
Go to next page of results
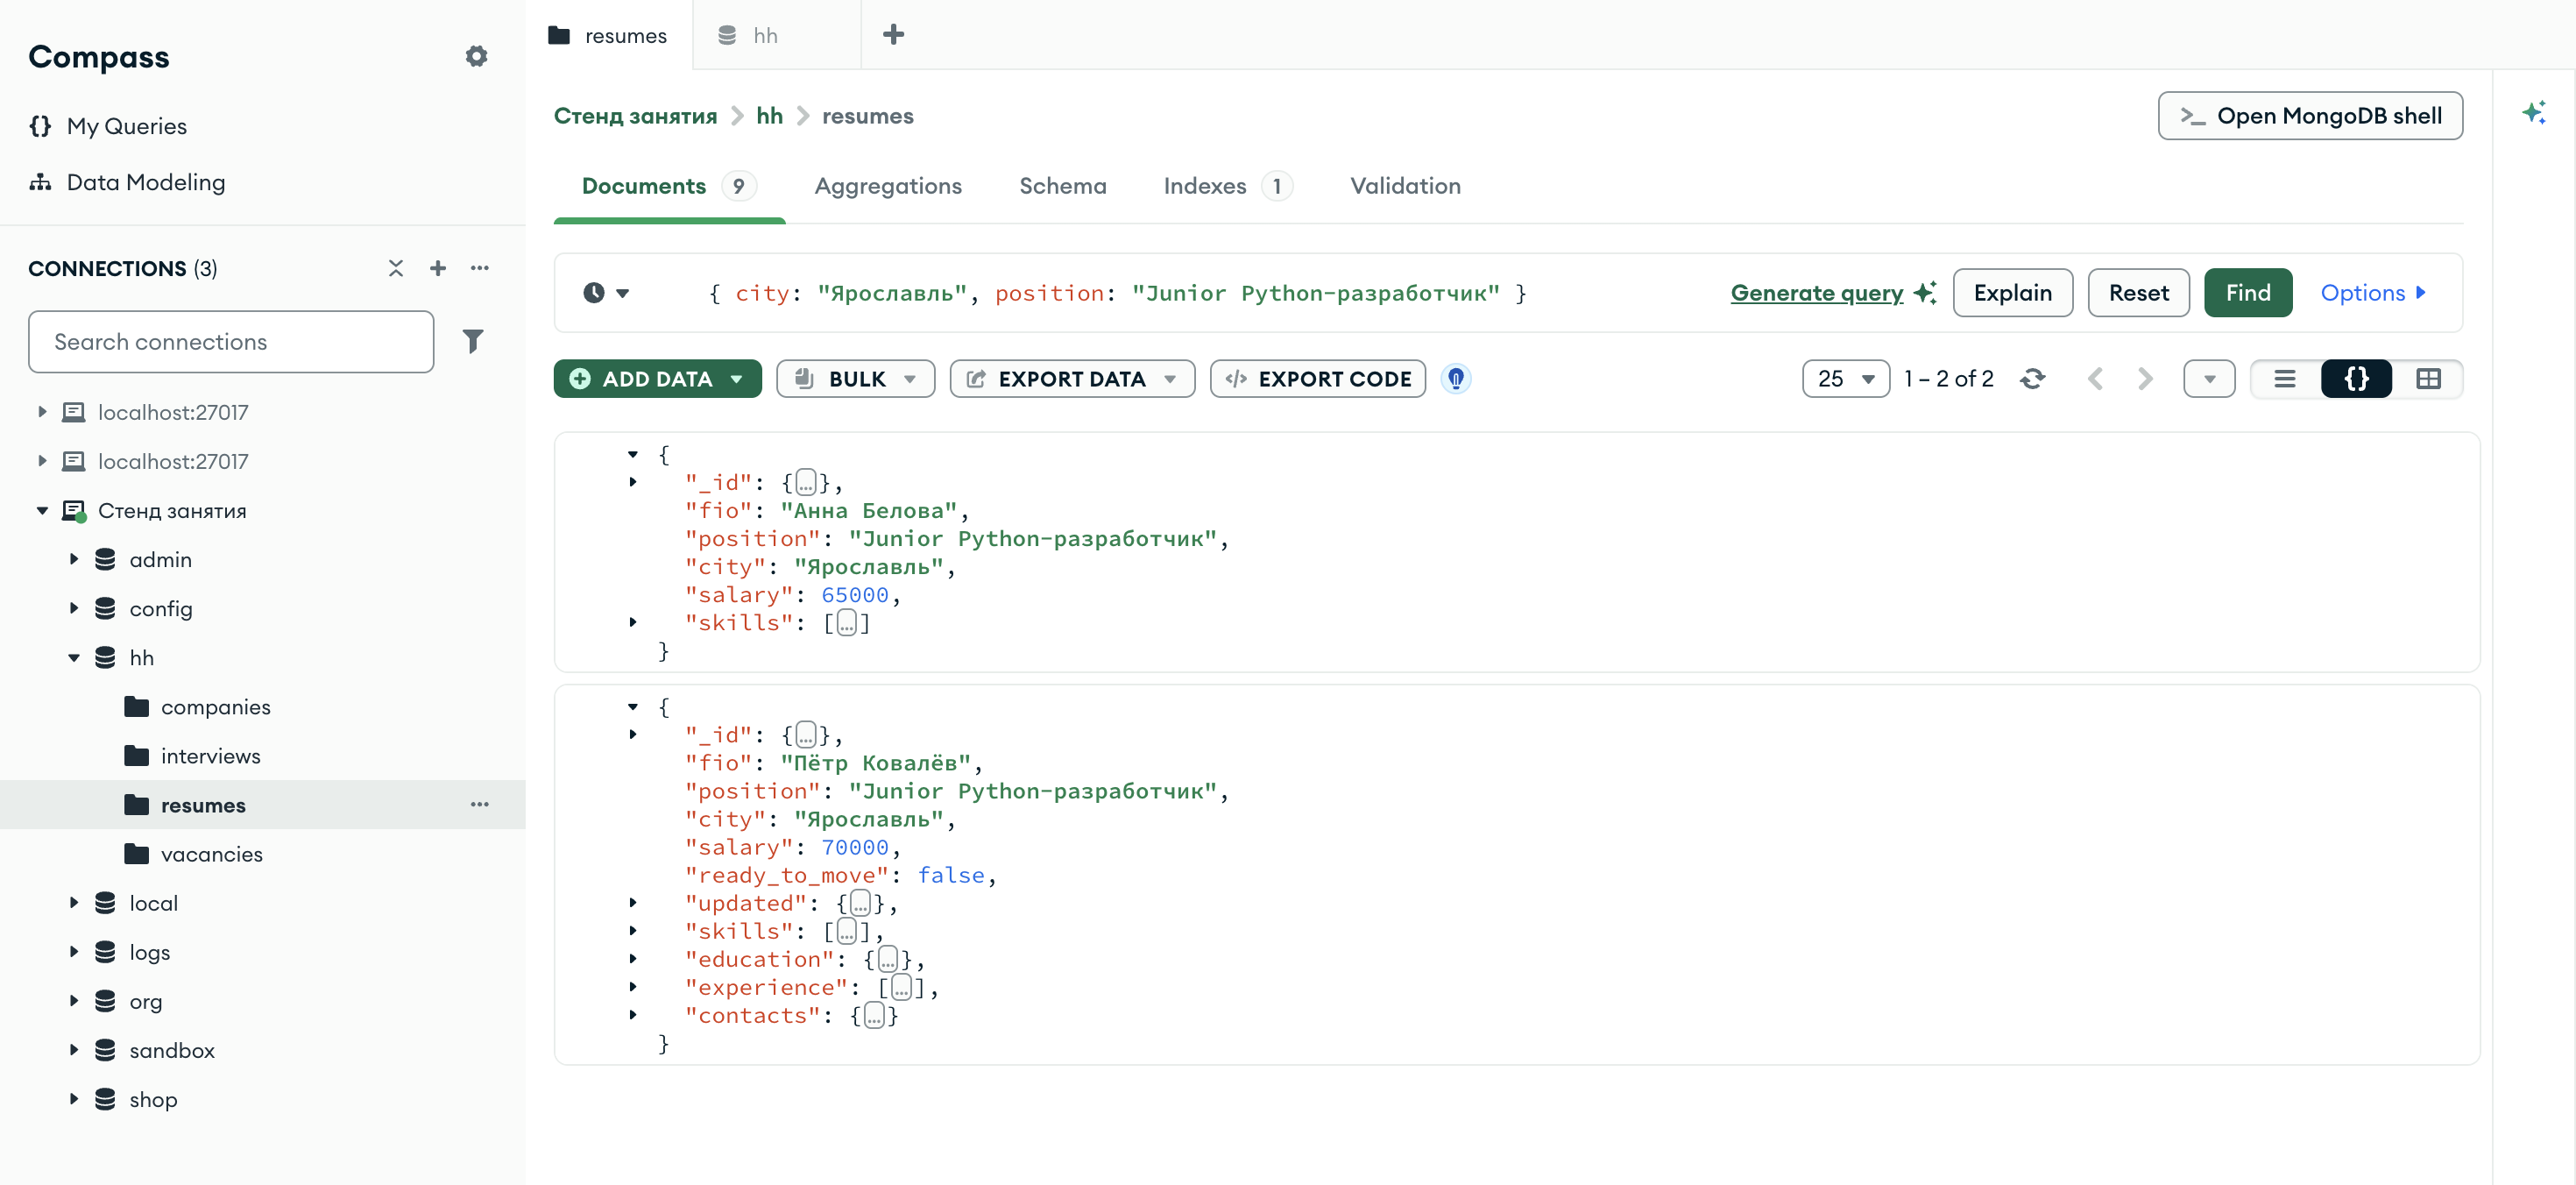pos(2145,379)
